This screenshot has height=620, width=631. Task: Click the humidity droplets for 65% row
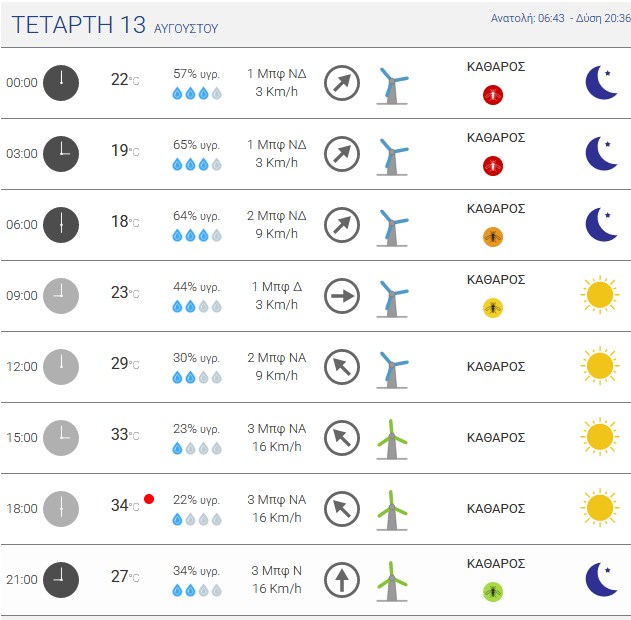197,165
